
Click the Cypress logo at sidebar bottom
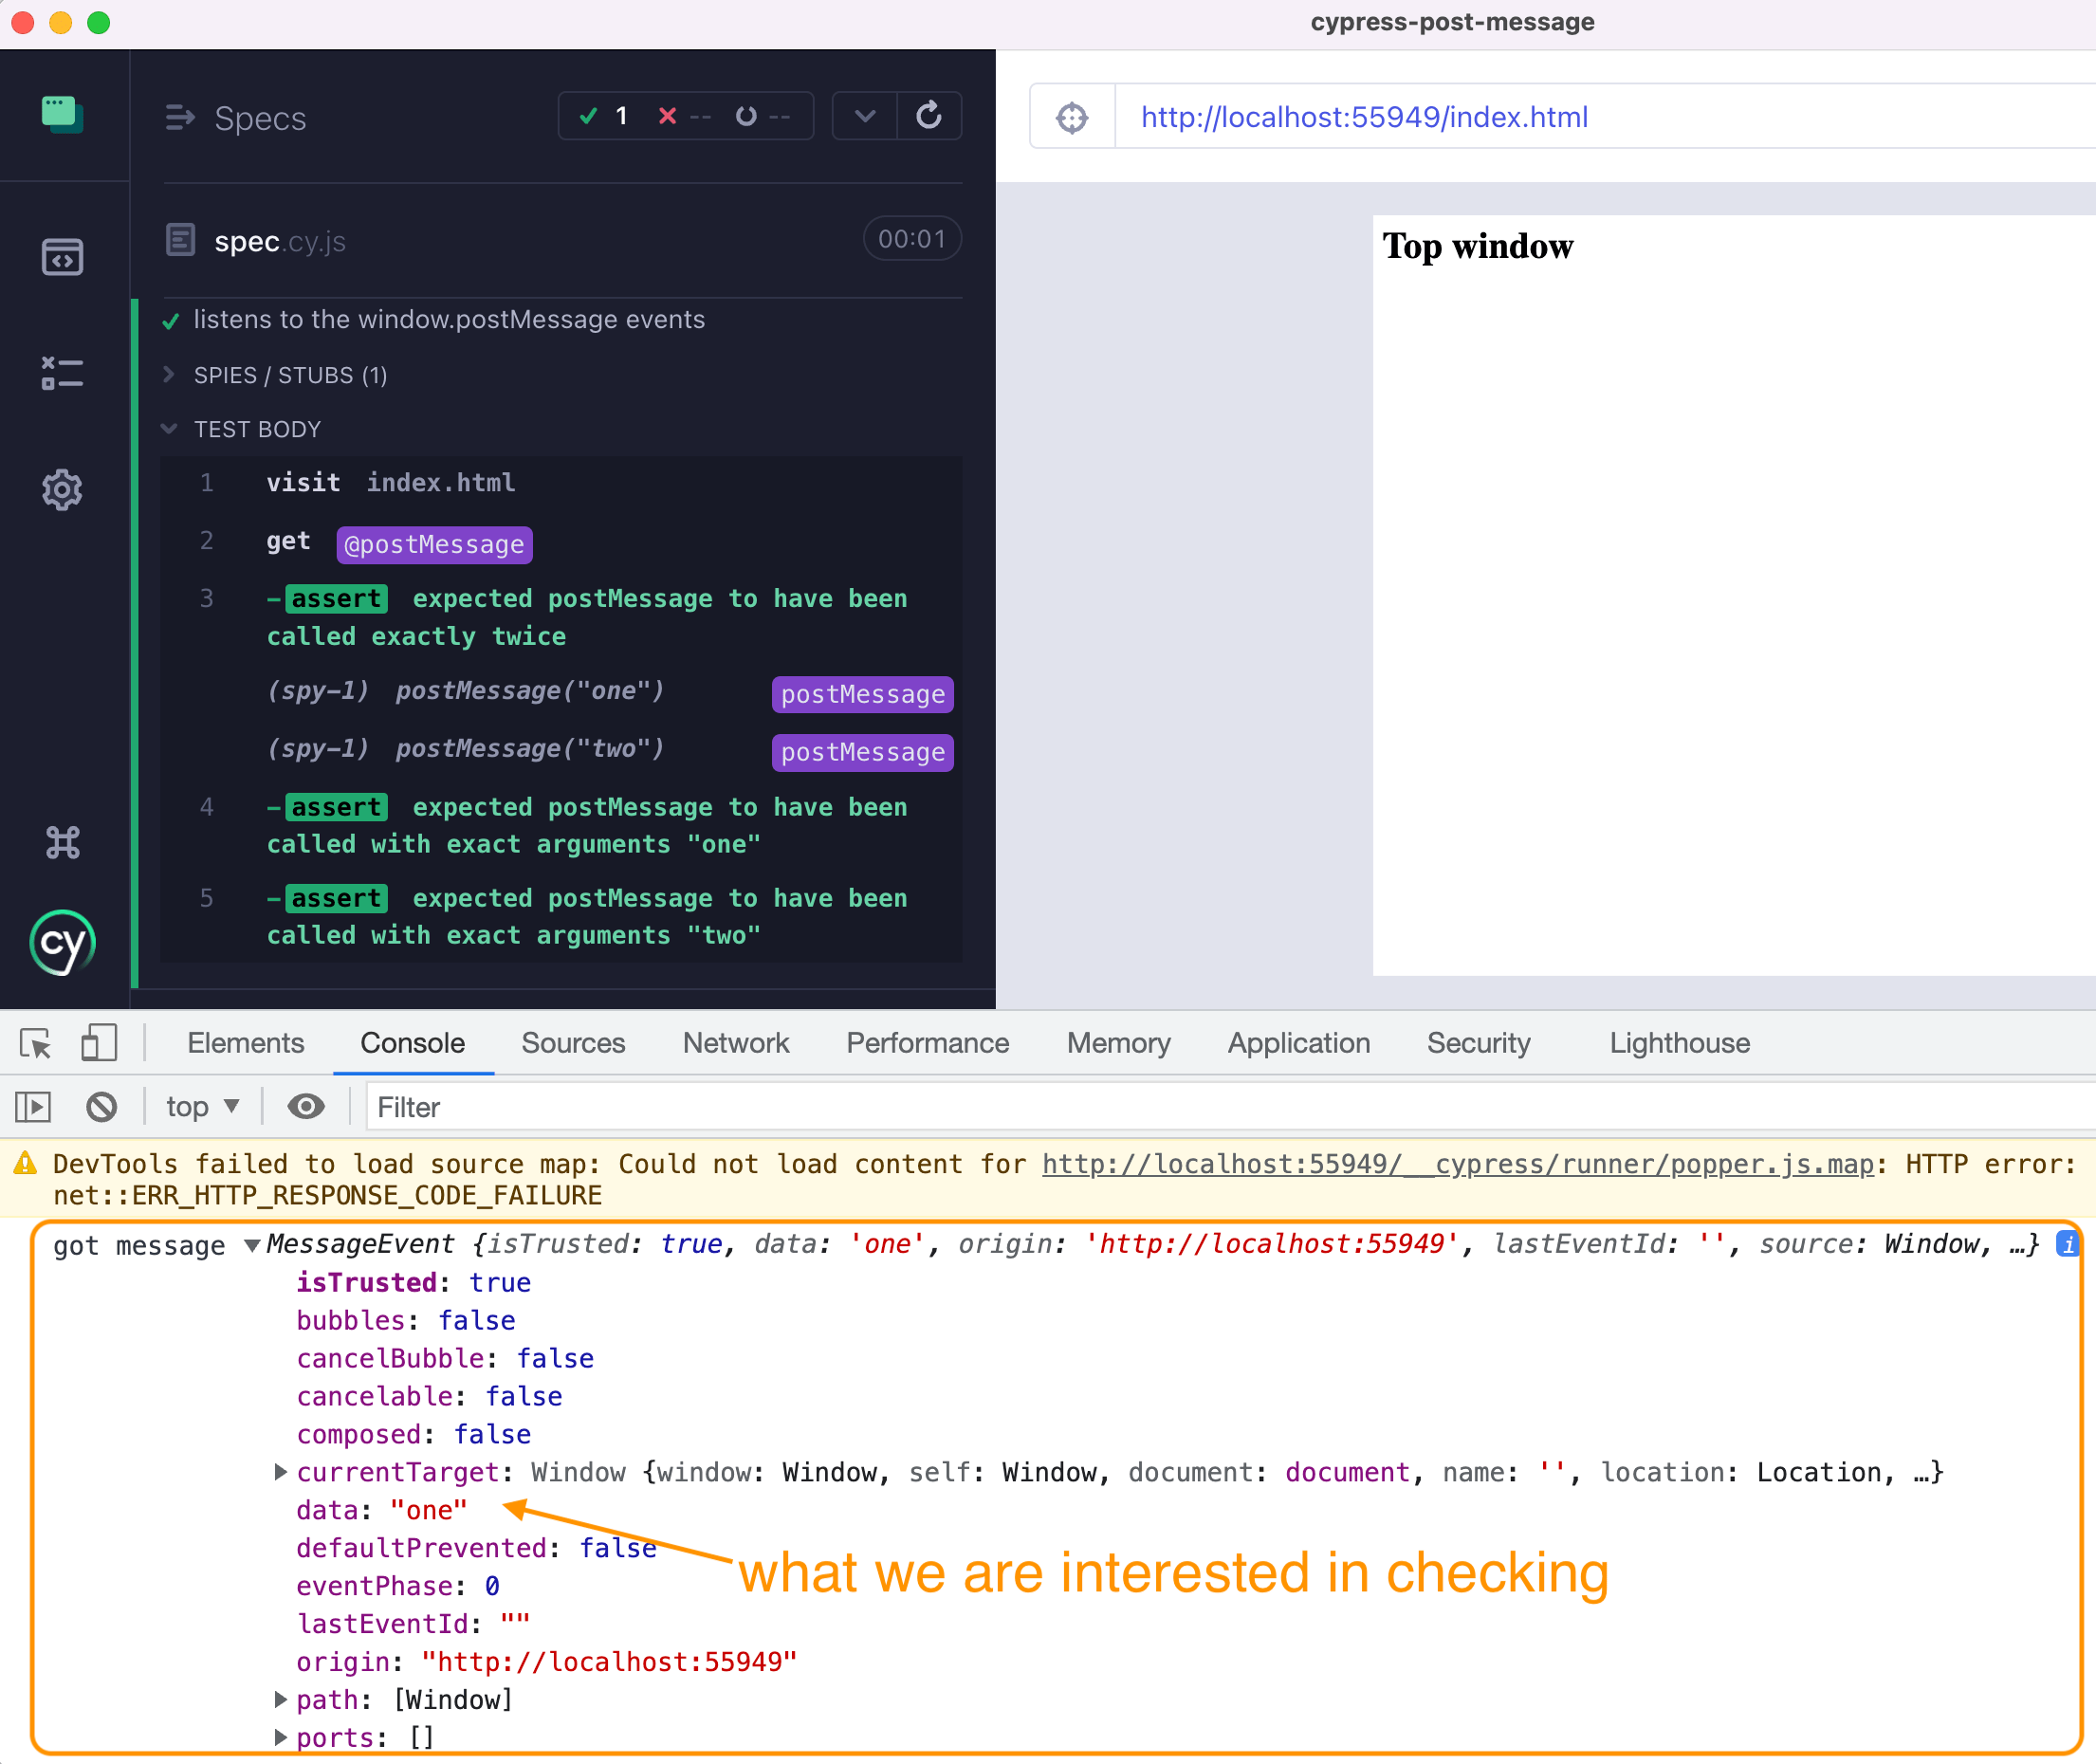[x=62, y=941]
